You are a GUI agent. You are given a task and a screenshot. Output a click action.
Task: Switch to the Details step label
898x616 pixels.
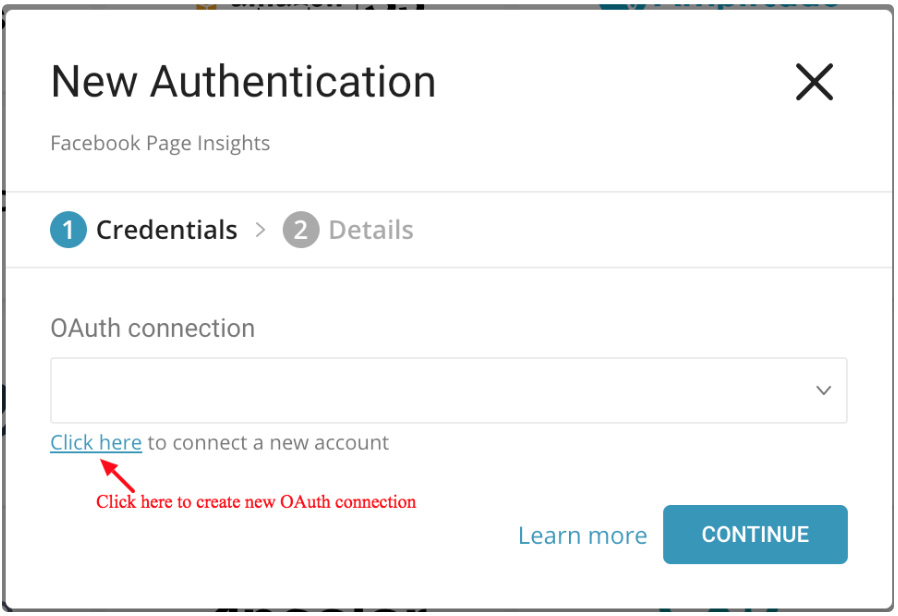point(370,230)
